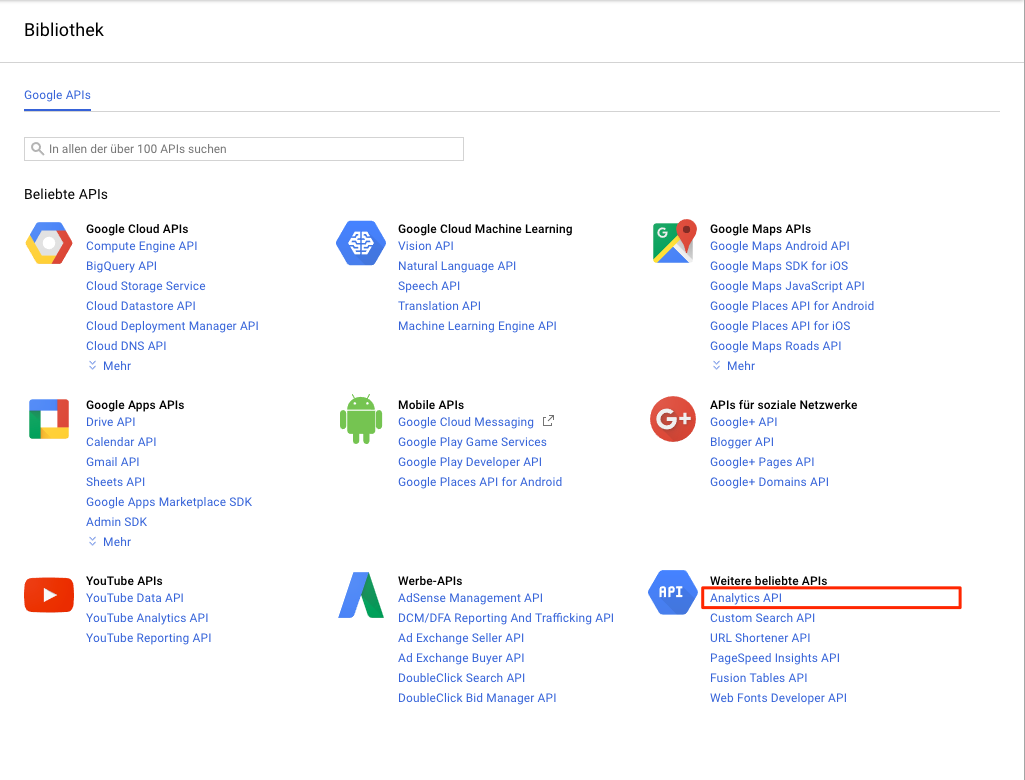Open Machine Learning Engine API

click(477, 326)
